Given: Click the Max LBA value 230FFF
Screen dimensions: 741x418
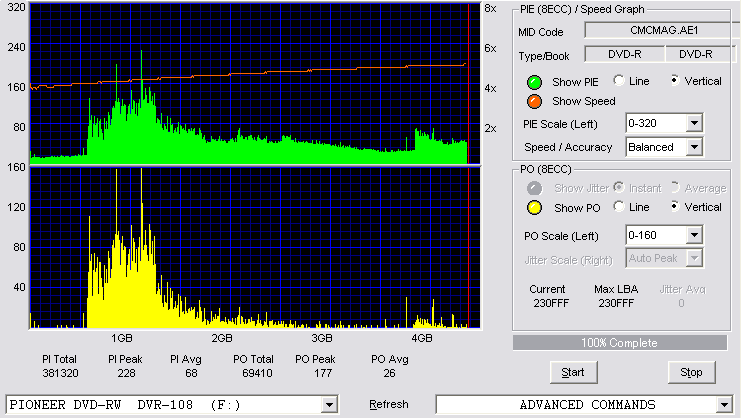Looking at the screenshot, I should point(616,303).
